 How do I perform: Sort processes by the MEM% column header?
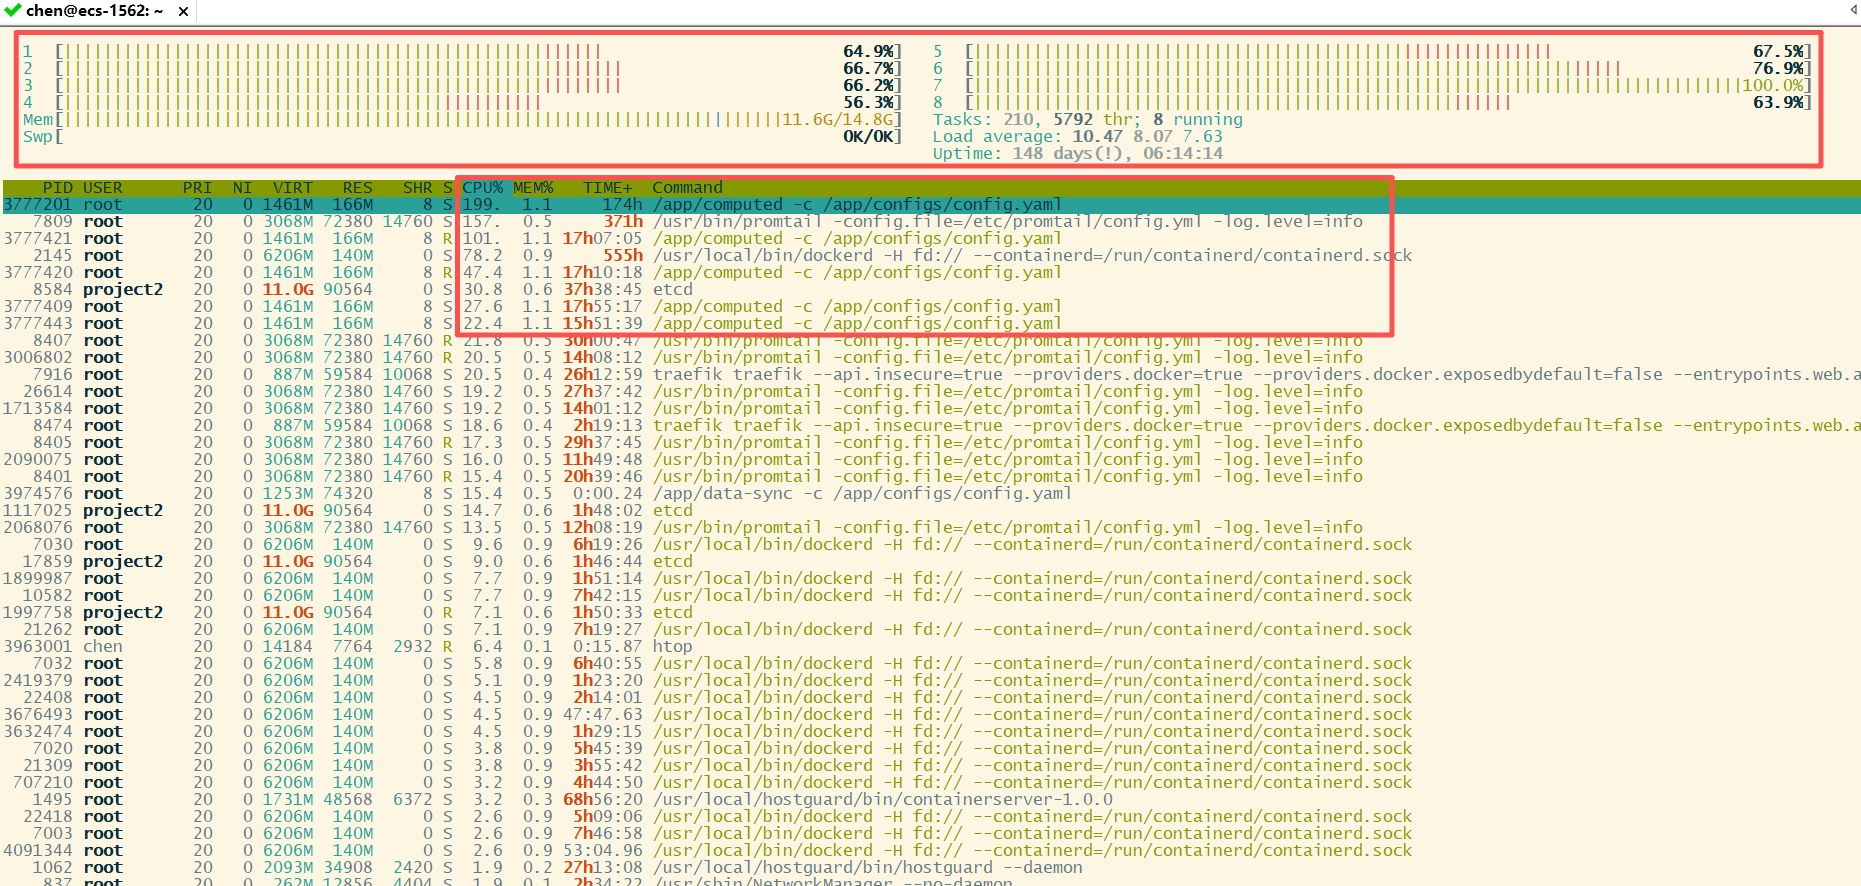click(x=533, y=188)
